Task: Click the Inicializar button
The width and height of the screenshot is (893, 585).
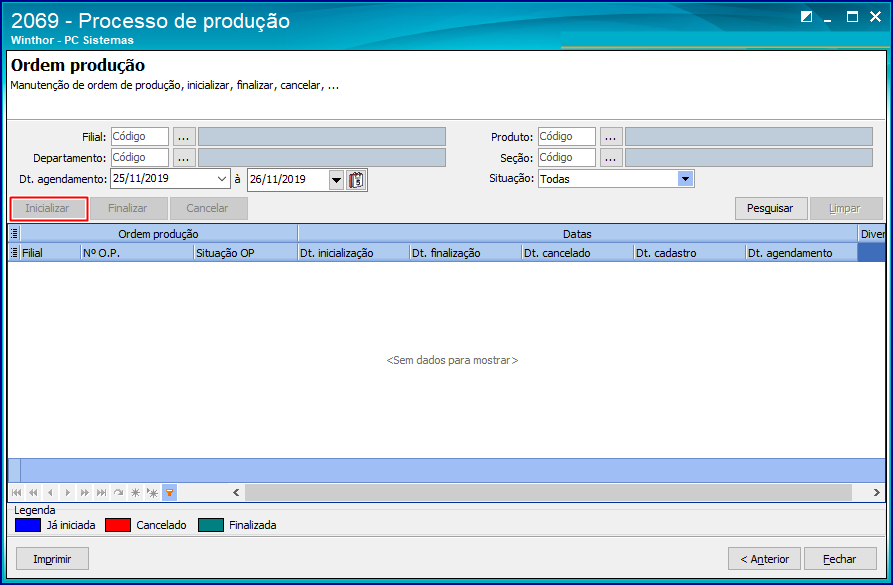Action: pos(48,208)
